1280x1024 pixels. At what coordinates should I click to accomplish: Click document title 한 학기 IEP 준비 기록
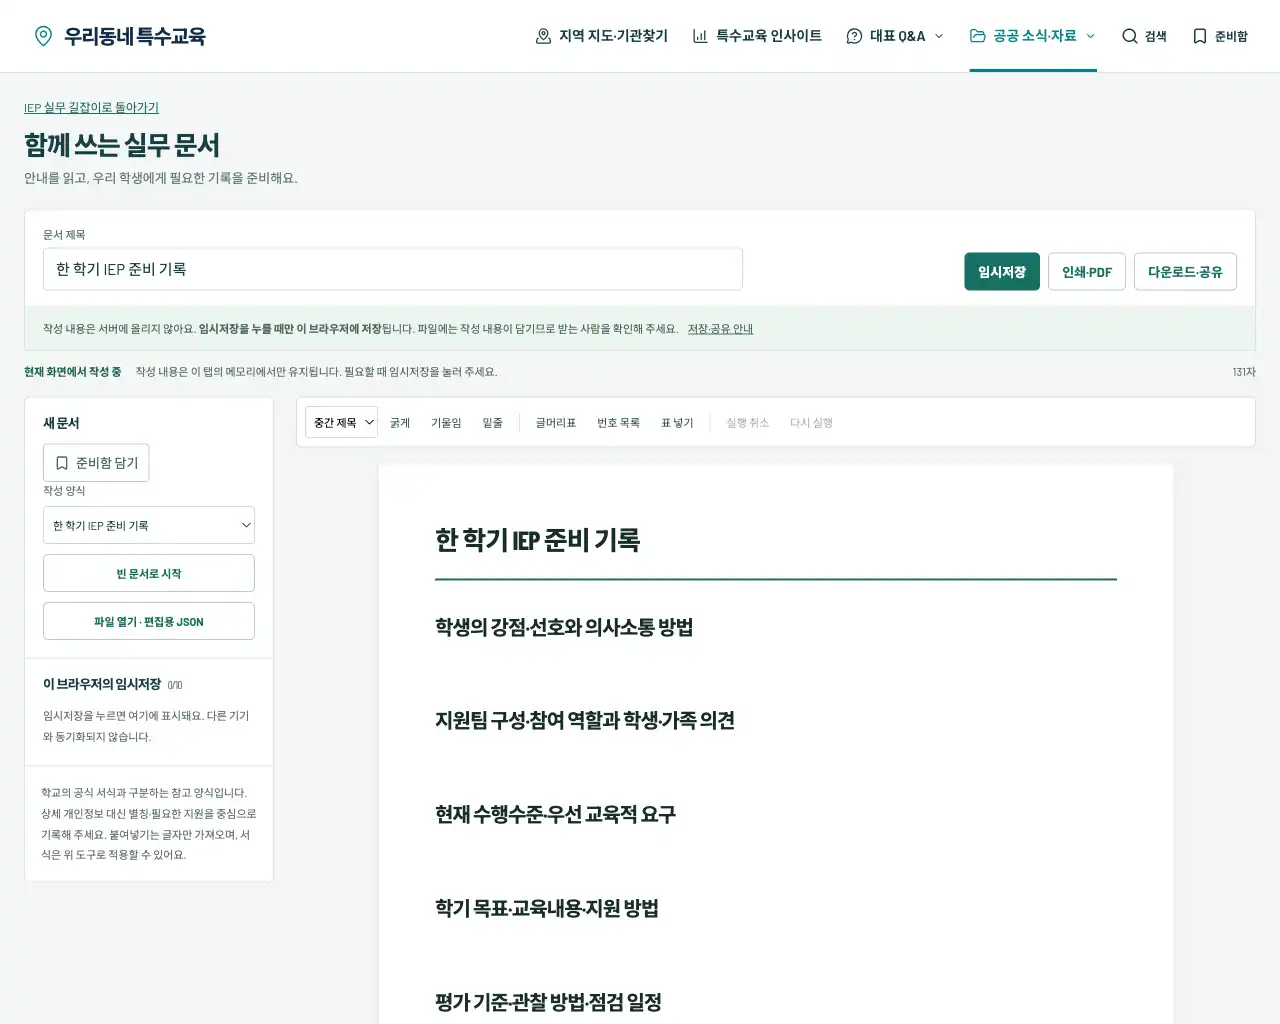coord(537,540)
